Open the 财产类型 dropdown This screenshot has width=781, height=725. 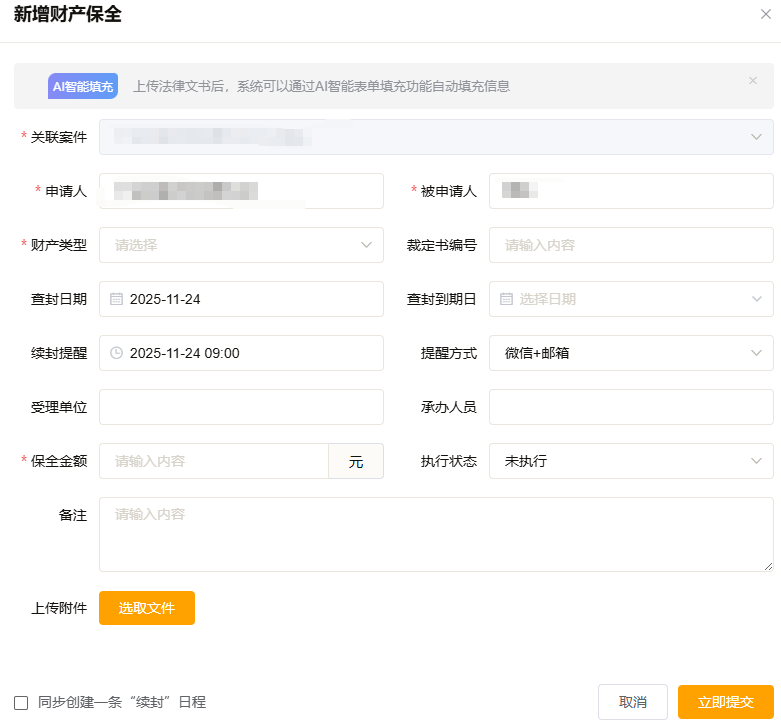366,245
